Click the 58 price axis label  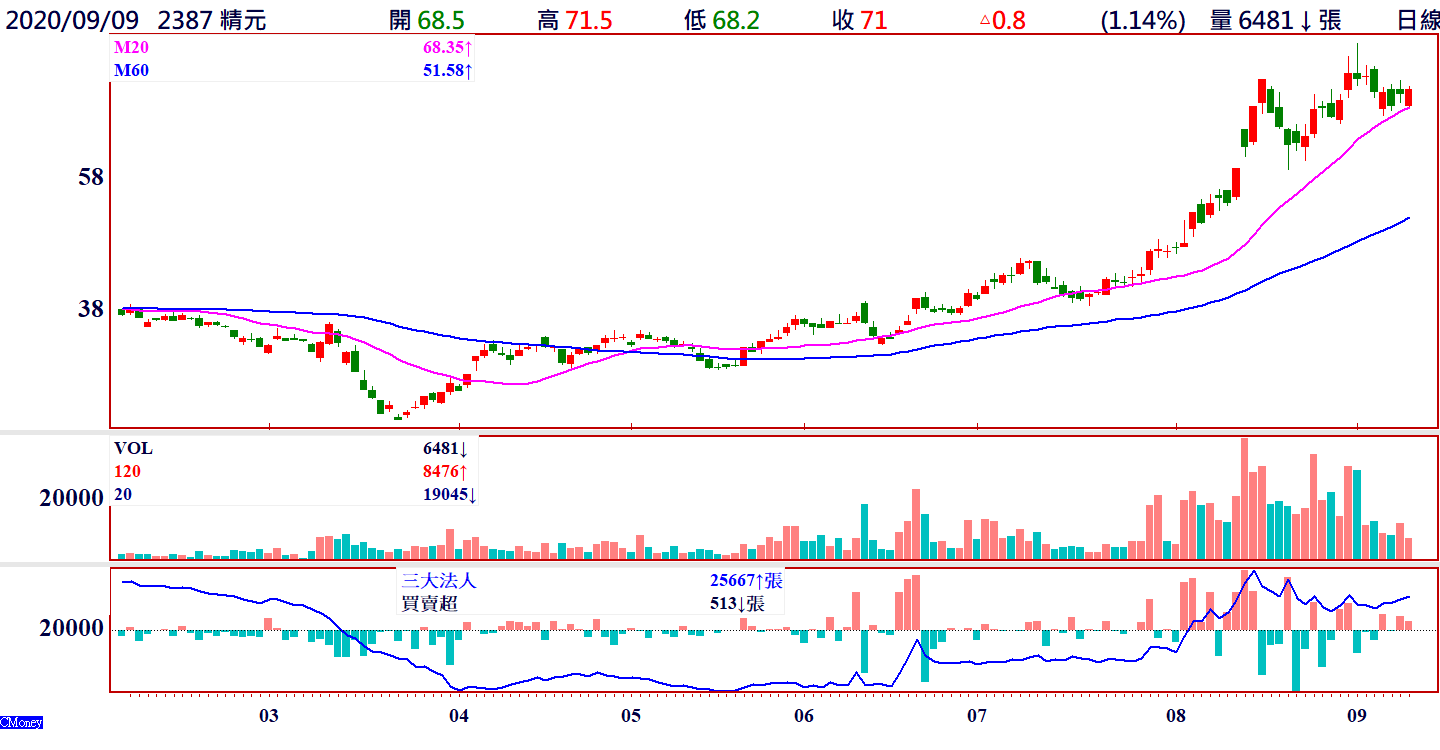(91, 178)
